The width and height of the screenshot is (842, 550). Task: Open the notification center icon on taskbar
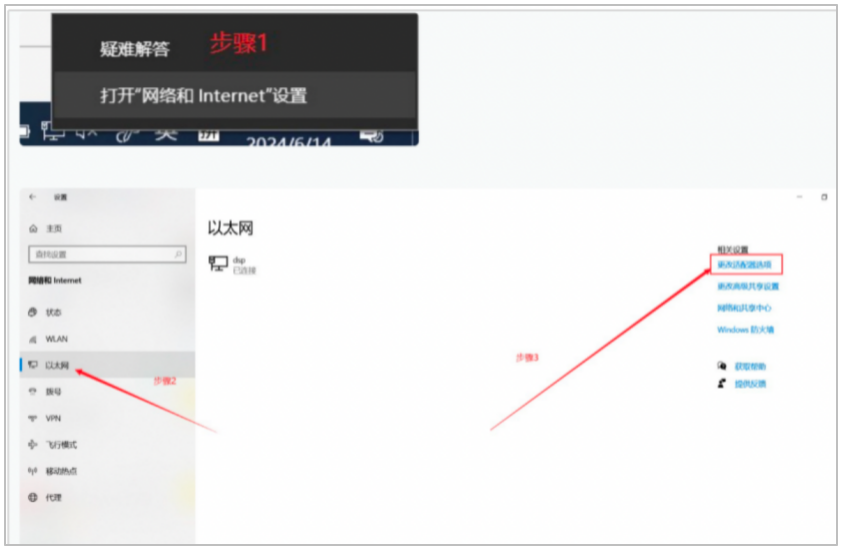coord(372,135)
